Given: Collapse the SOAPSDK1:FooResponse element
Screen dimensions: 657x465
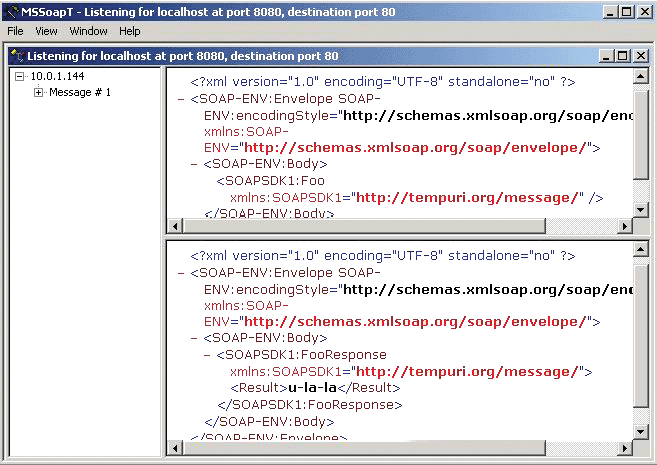Looking at the screenshot, I should coord(206,355).
